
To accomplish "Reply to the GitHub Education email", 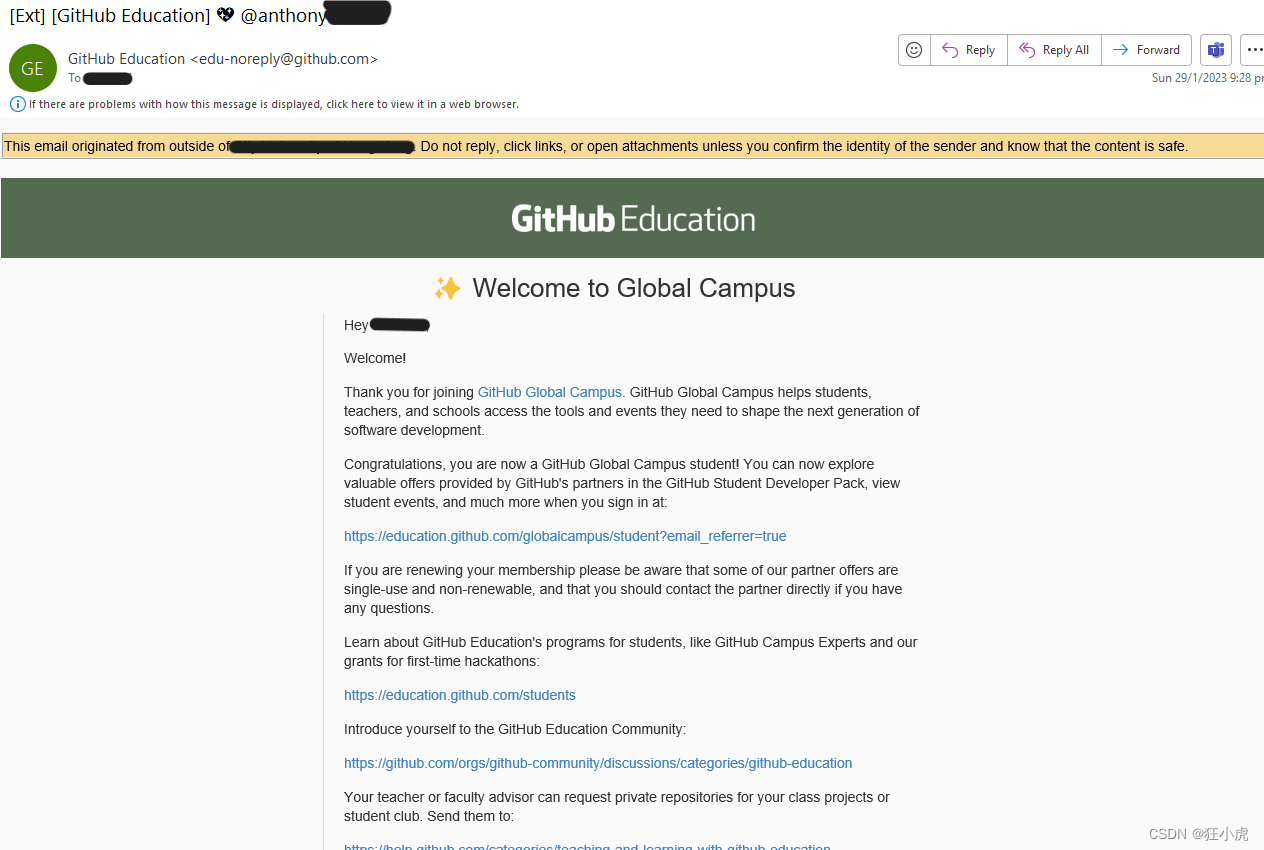I will (x=967, y=49).
